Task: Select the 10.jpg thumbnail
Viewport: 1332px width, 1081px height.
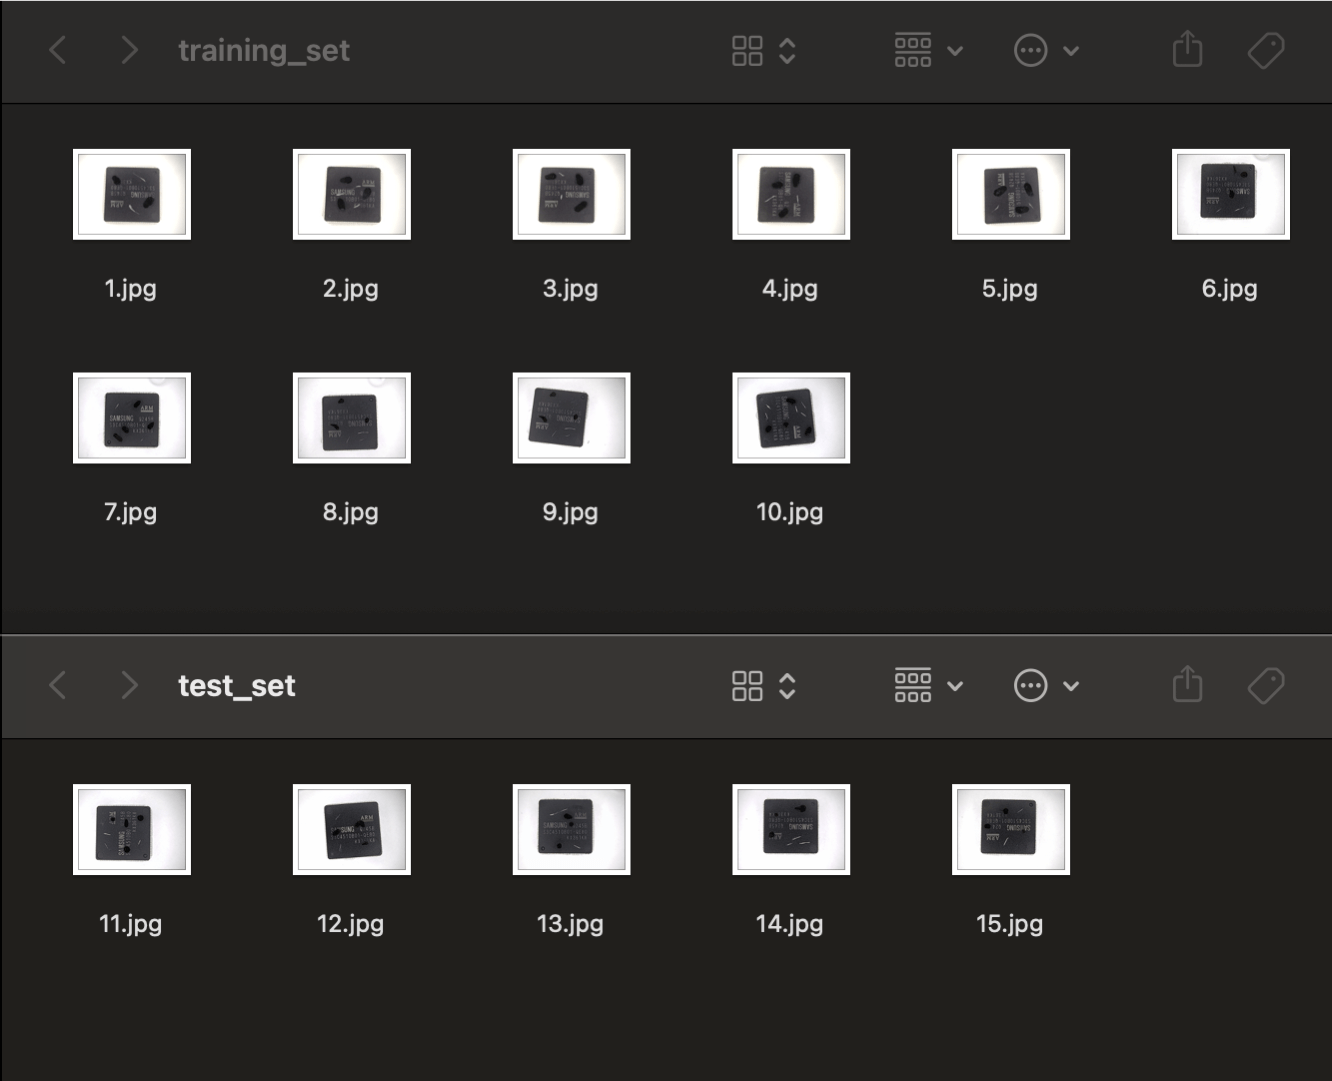Action: pos(791,418)
